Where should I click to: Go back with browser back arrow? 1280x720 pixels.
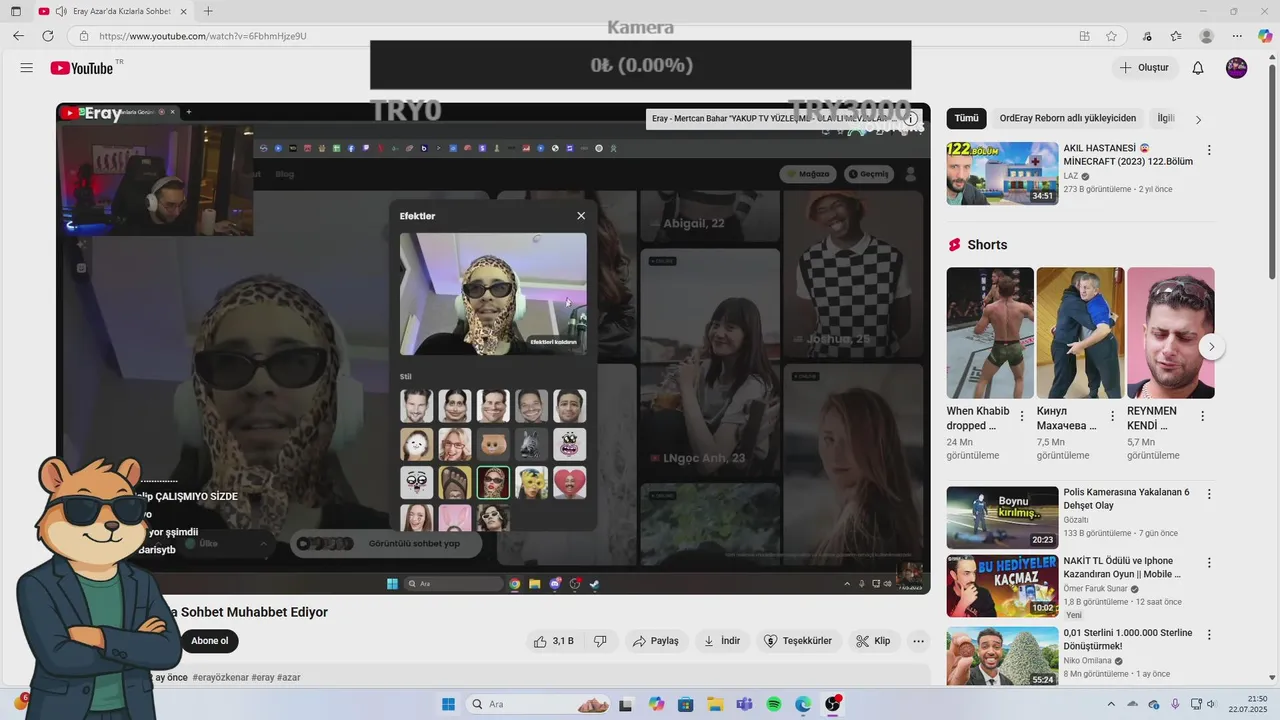pyautogui.click(x=18, y=36)
